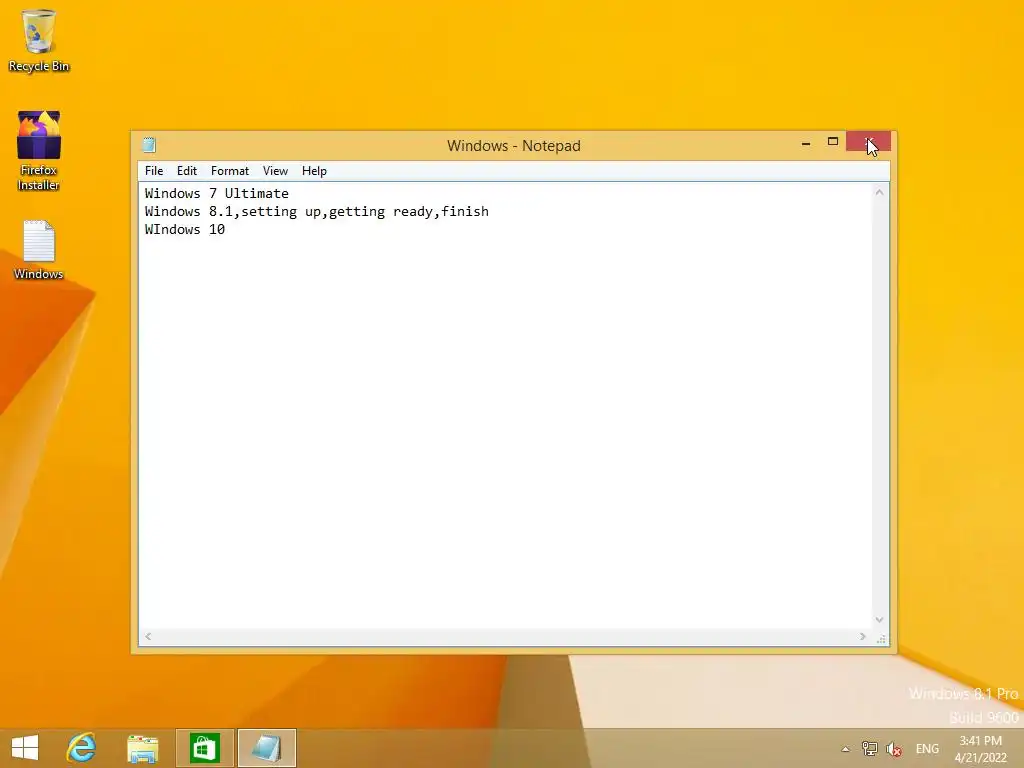Select the Windows text file on desktop
Image resolution: width=1024 pixels, height=768 pixels.
pyautogui.click(x=39, y=250)
